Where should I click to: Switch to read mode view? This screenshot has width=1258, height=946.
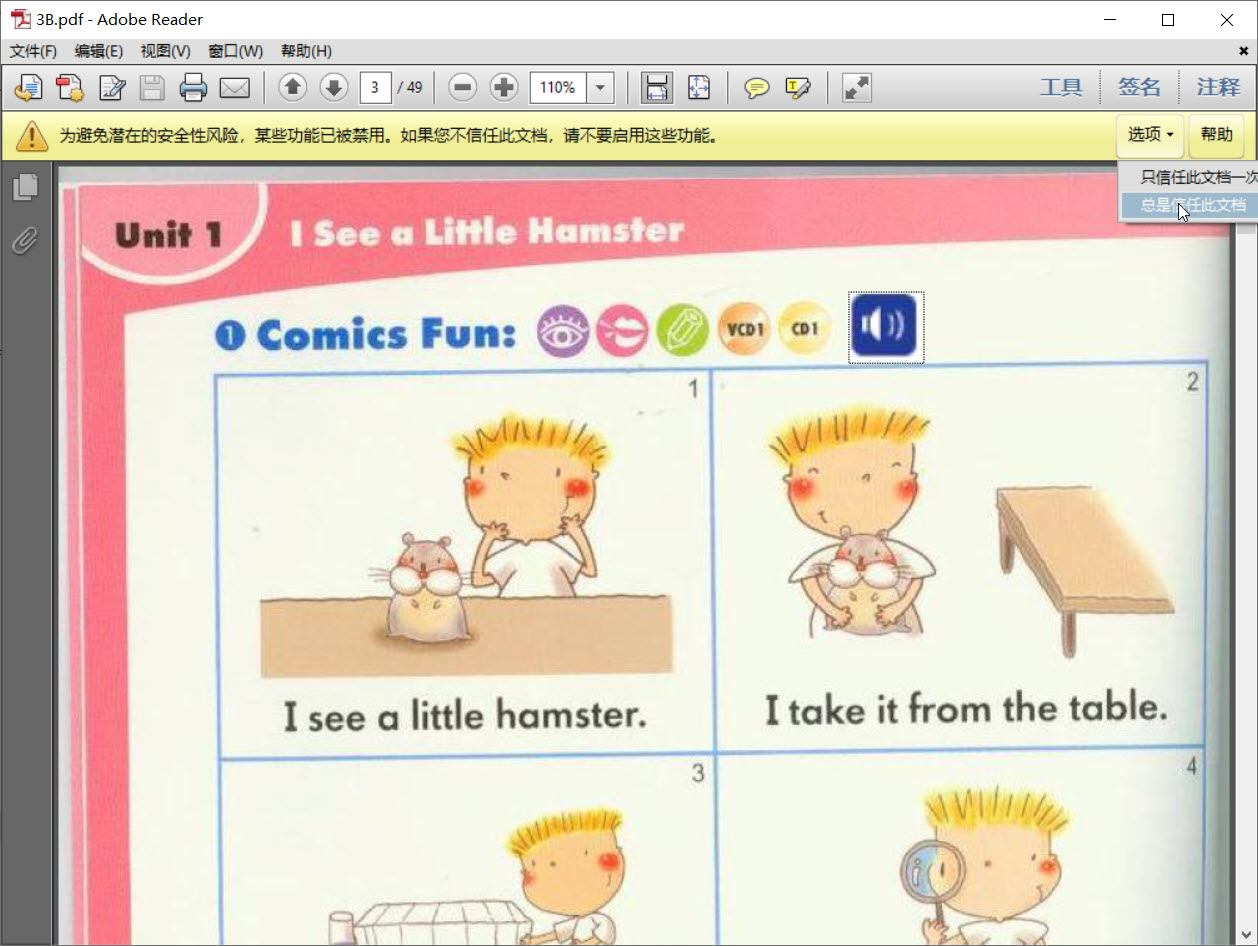click(856, 88)
